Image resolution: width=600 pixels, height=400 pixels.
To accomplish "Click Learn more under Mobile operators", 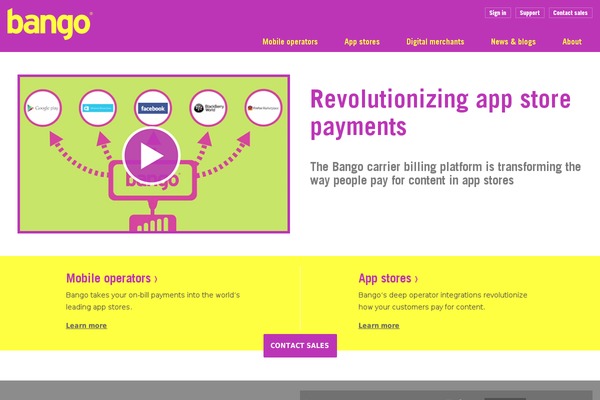I will click(86, 325).
